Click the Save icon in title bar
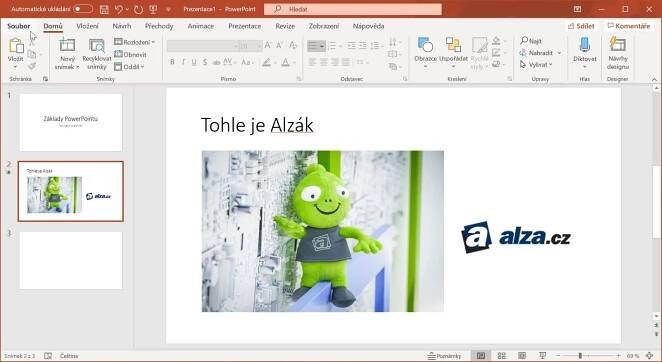The width and height of the screenshot is (662, 362). click(x=104, y=9)
